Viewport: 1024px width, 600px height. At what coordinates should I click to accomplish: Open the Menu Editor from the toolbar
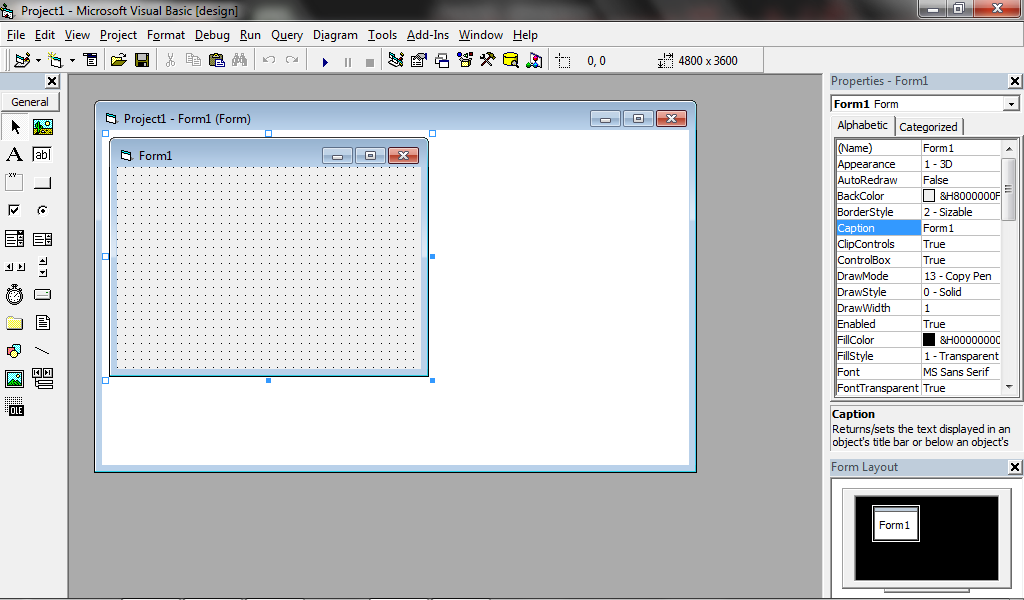pos(91,60)
